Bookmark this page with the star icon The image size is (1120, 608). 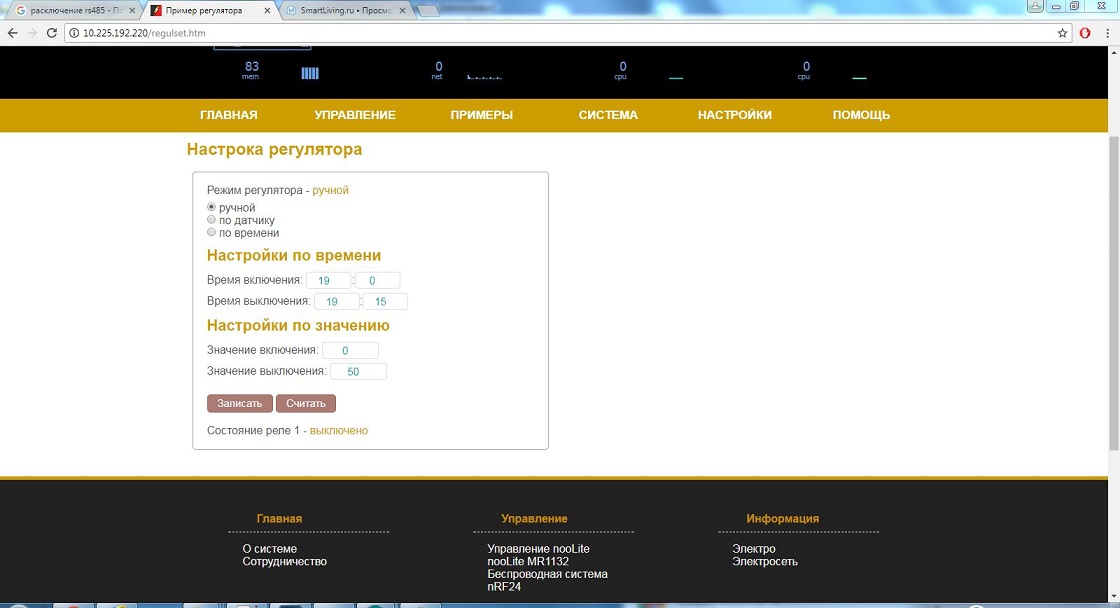pos(1063,33)
